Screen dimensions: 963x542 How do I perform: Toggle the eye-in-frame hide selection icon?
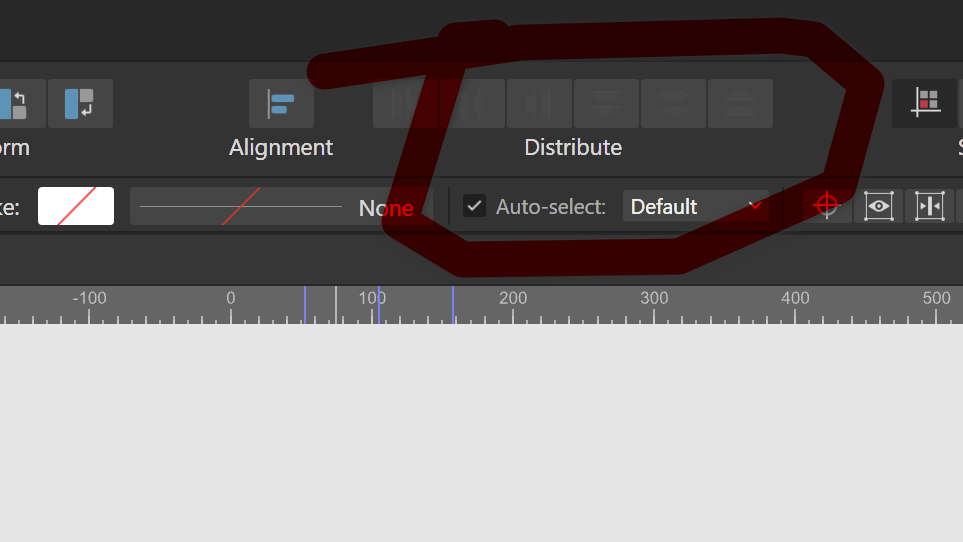(878, 206)
